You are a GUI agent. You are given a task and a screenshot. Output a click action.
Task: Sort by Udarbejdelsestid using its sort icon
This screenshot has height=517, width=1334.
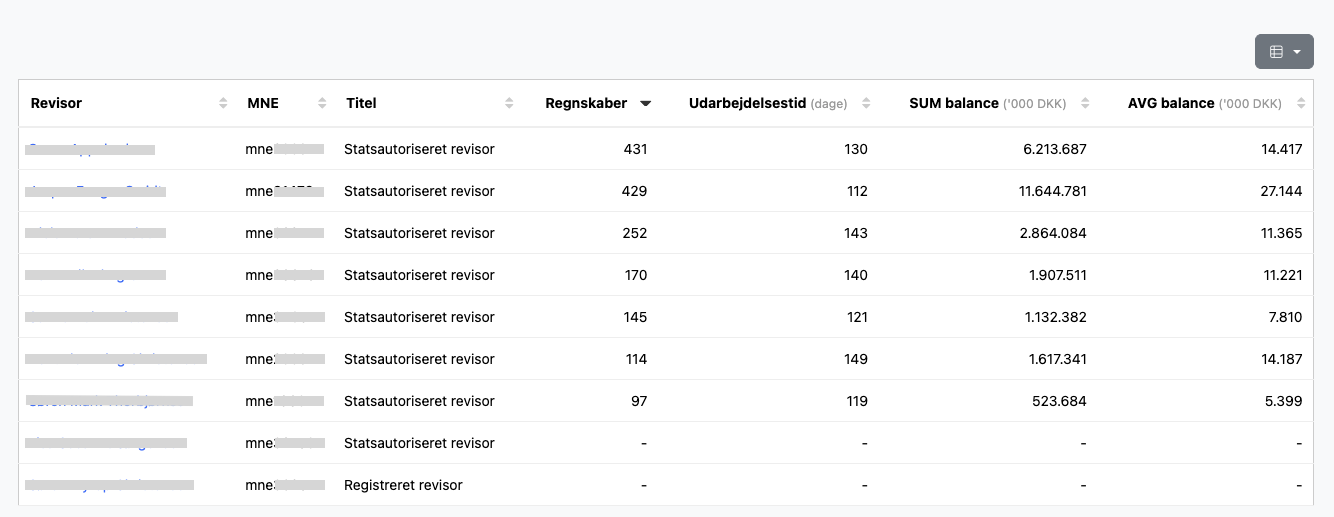(866, 103)
